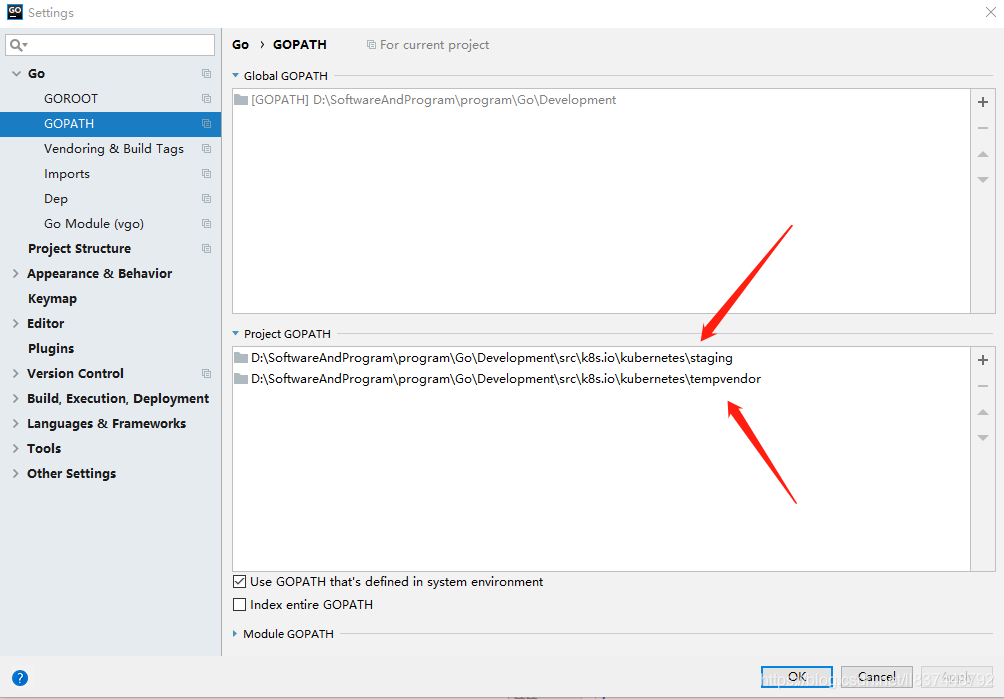The height and width of the screenshot is (699, 1004).
Task: Expand Appearance & Behavior section
Action: pyautogui.click(x=16, y=273)
